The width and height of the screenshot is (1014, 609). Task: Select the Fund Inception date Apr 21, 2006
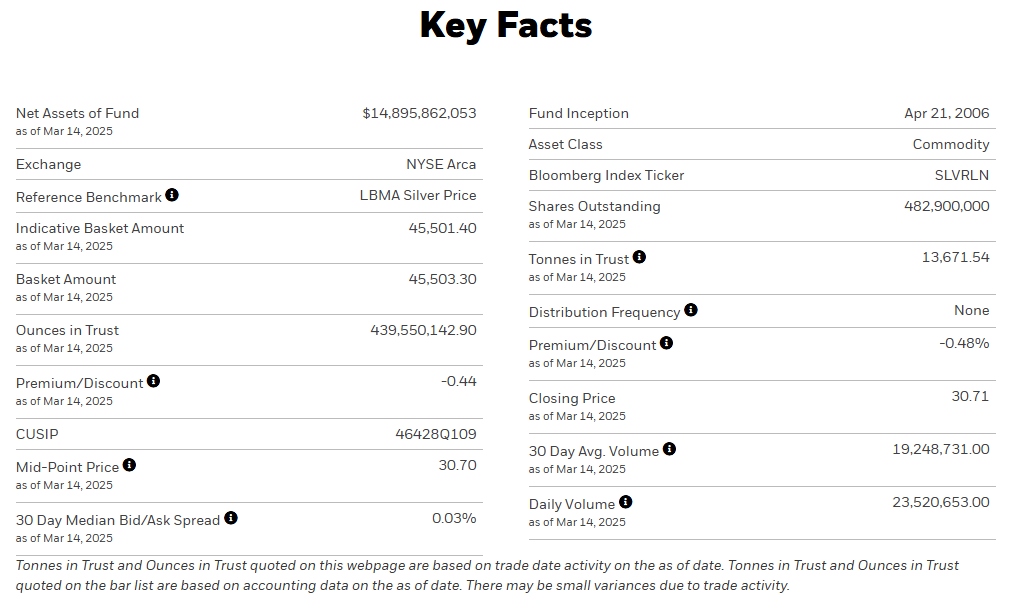pos(946,113)
